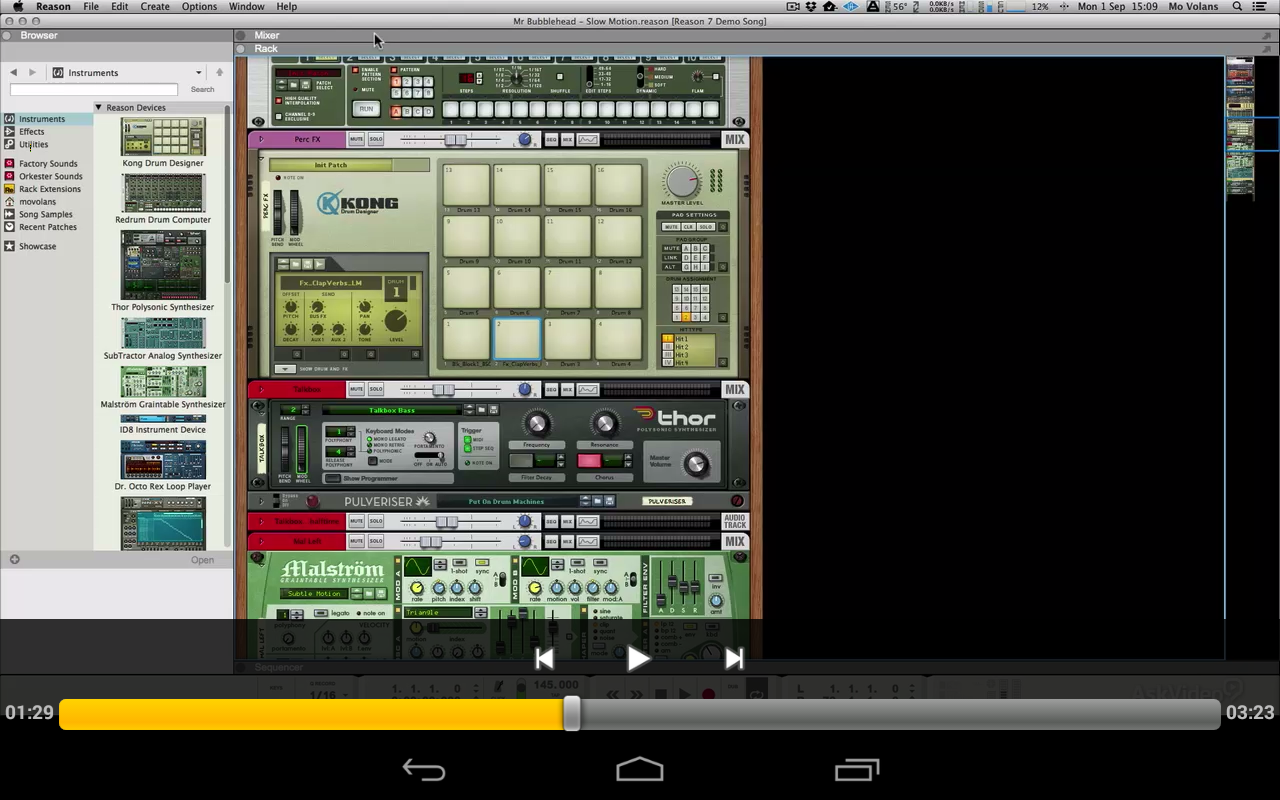1280x800 pixels.
Task: Select the Kong Drum Designer thumbnail
Action: coord(163,137)
